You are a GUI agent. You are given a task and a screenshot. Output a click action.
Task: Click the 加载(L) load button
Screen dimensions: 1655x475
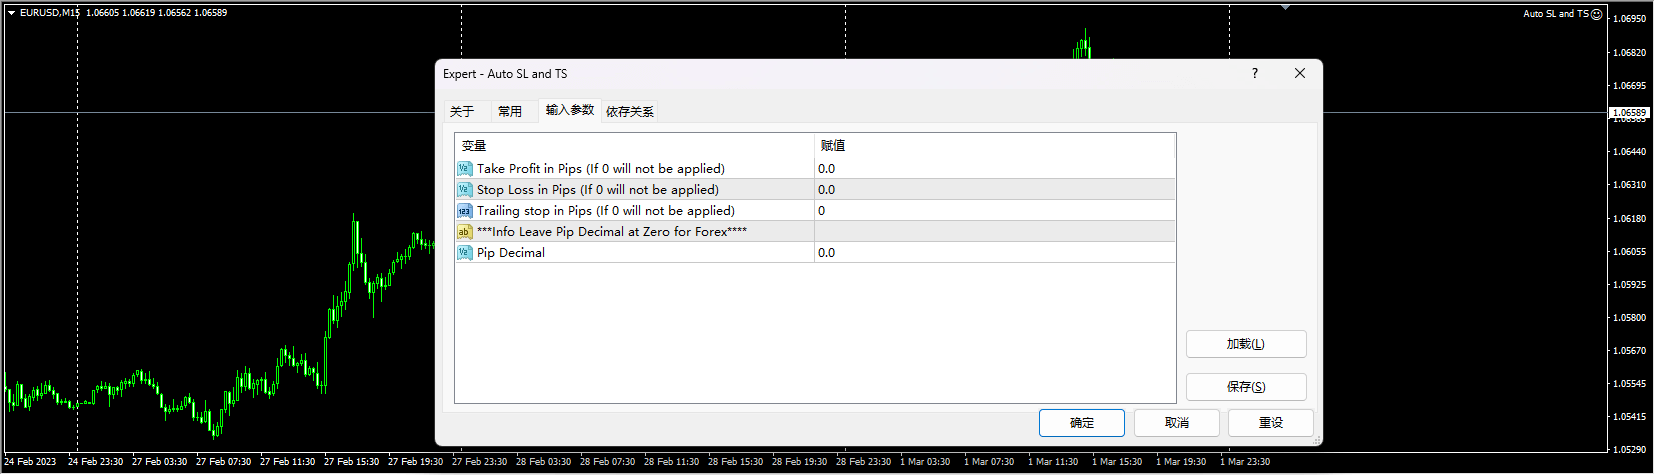pyautogui.click(x=1246, y=344)
